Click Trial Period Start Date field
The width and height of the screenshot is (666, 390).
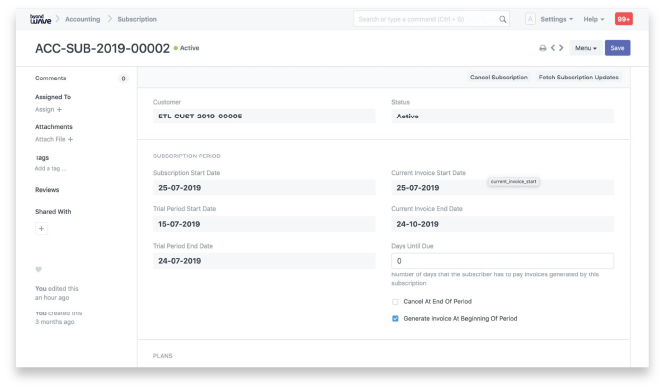tap(264, 224)
